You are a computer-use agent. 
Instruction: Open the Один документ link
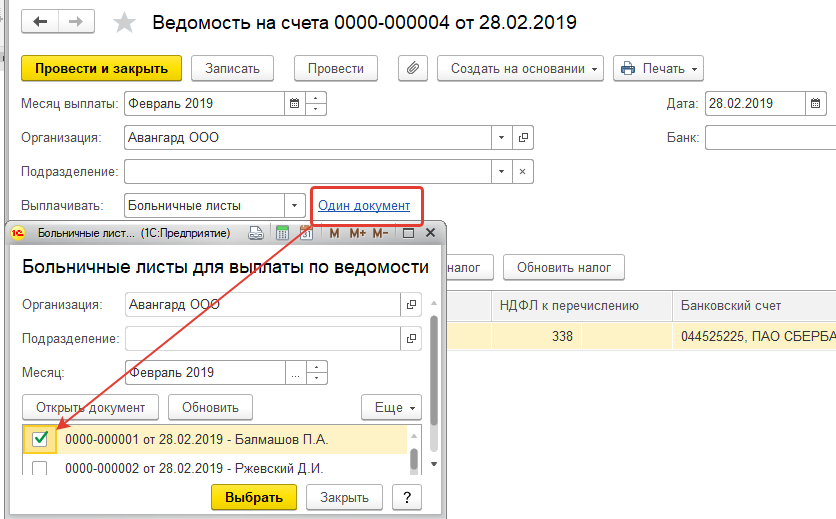[x=364, y=206]
